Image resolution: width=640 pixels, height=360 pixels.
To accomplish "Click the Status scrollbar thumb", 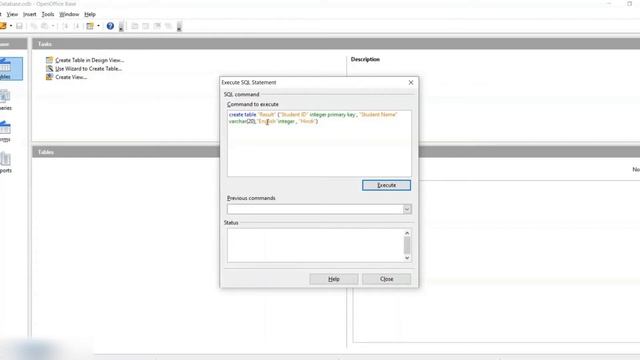I will [407, 245].
